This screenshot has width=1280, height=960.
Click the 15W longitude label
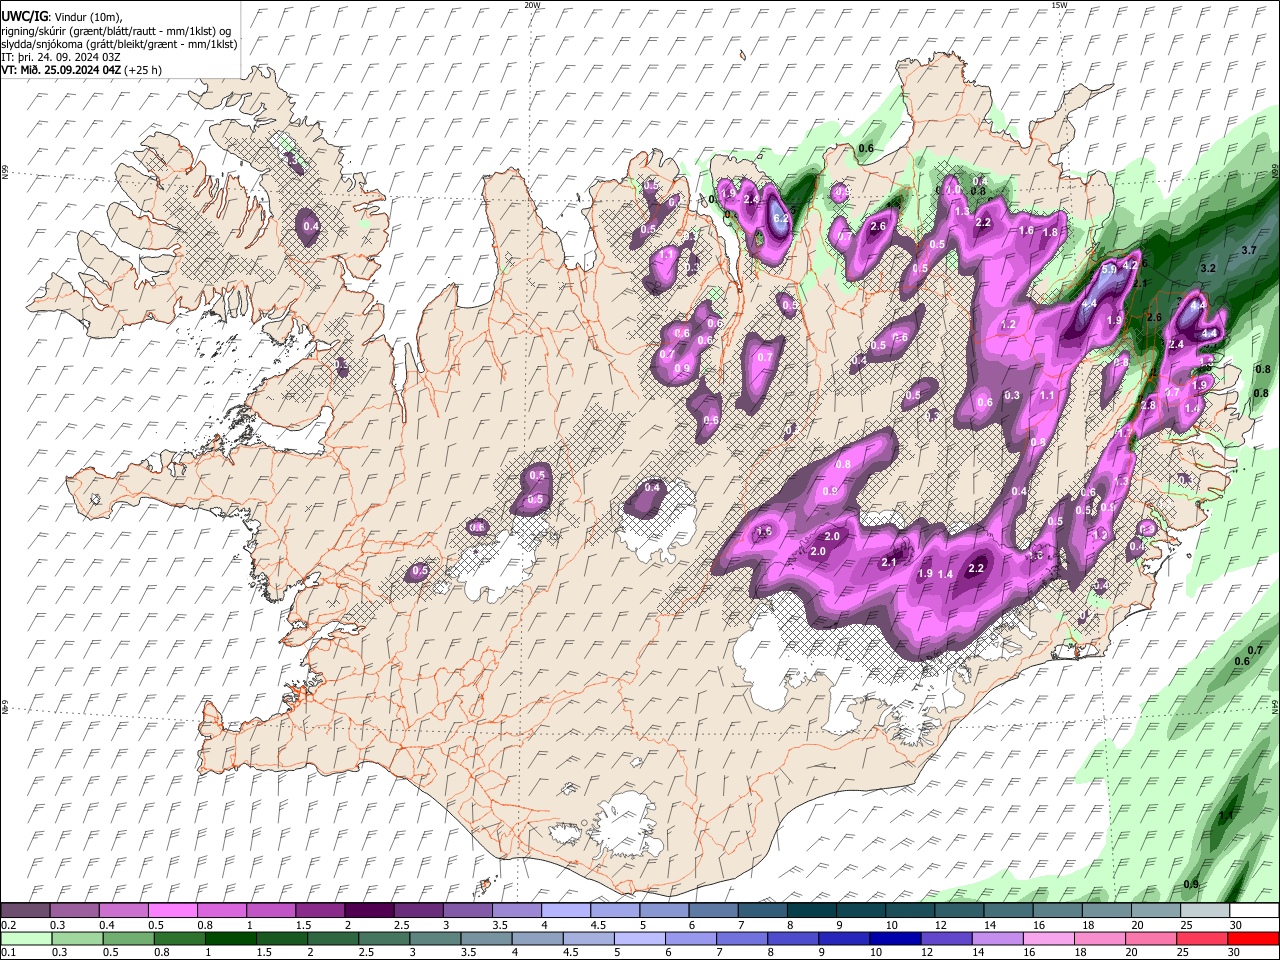point(1058,5)
